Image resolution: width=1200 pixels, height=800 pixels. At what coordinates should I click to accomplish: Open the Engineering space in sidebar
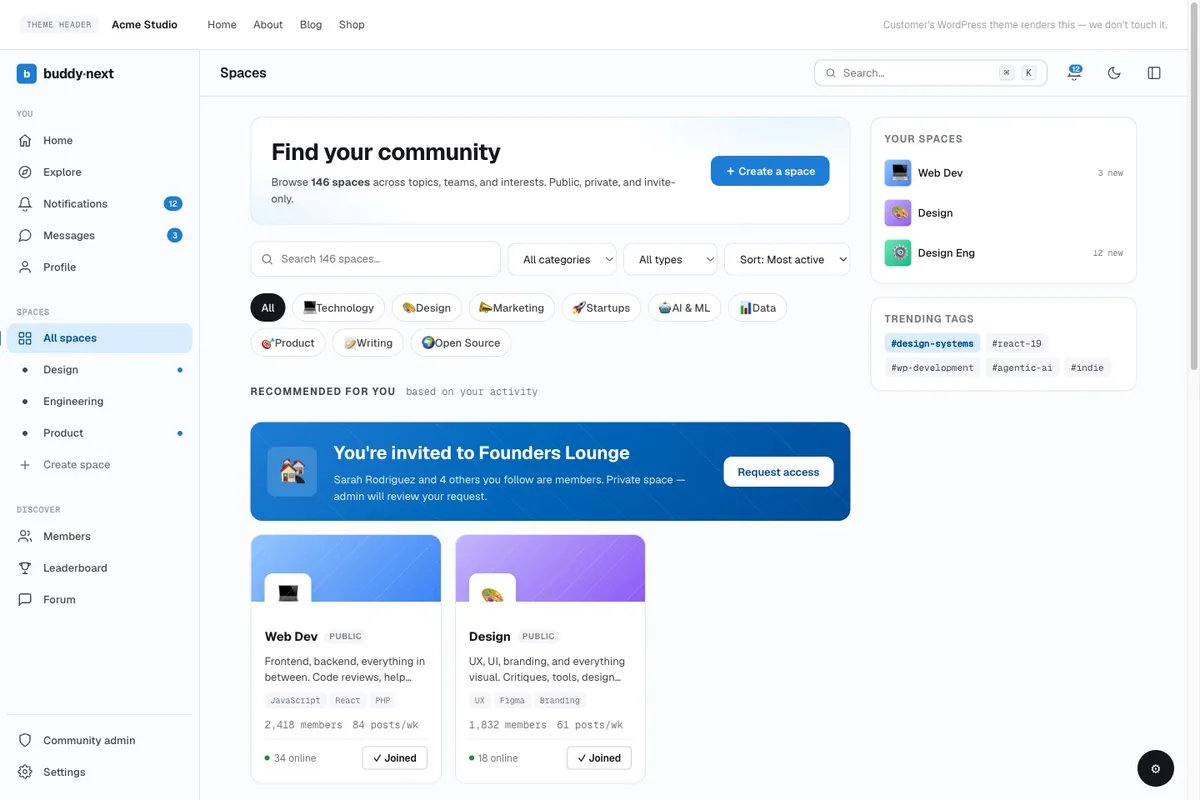[100, 401]
